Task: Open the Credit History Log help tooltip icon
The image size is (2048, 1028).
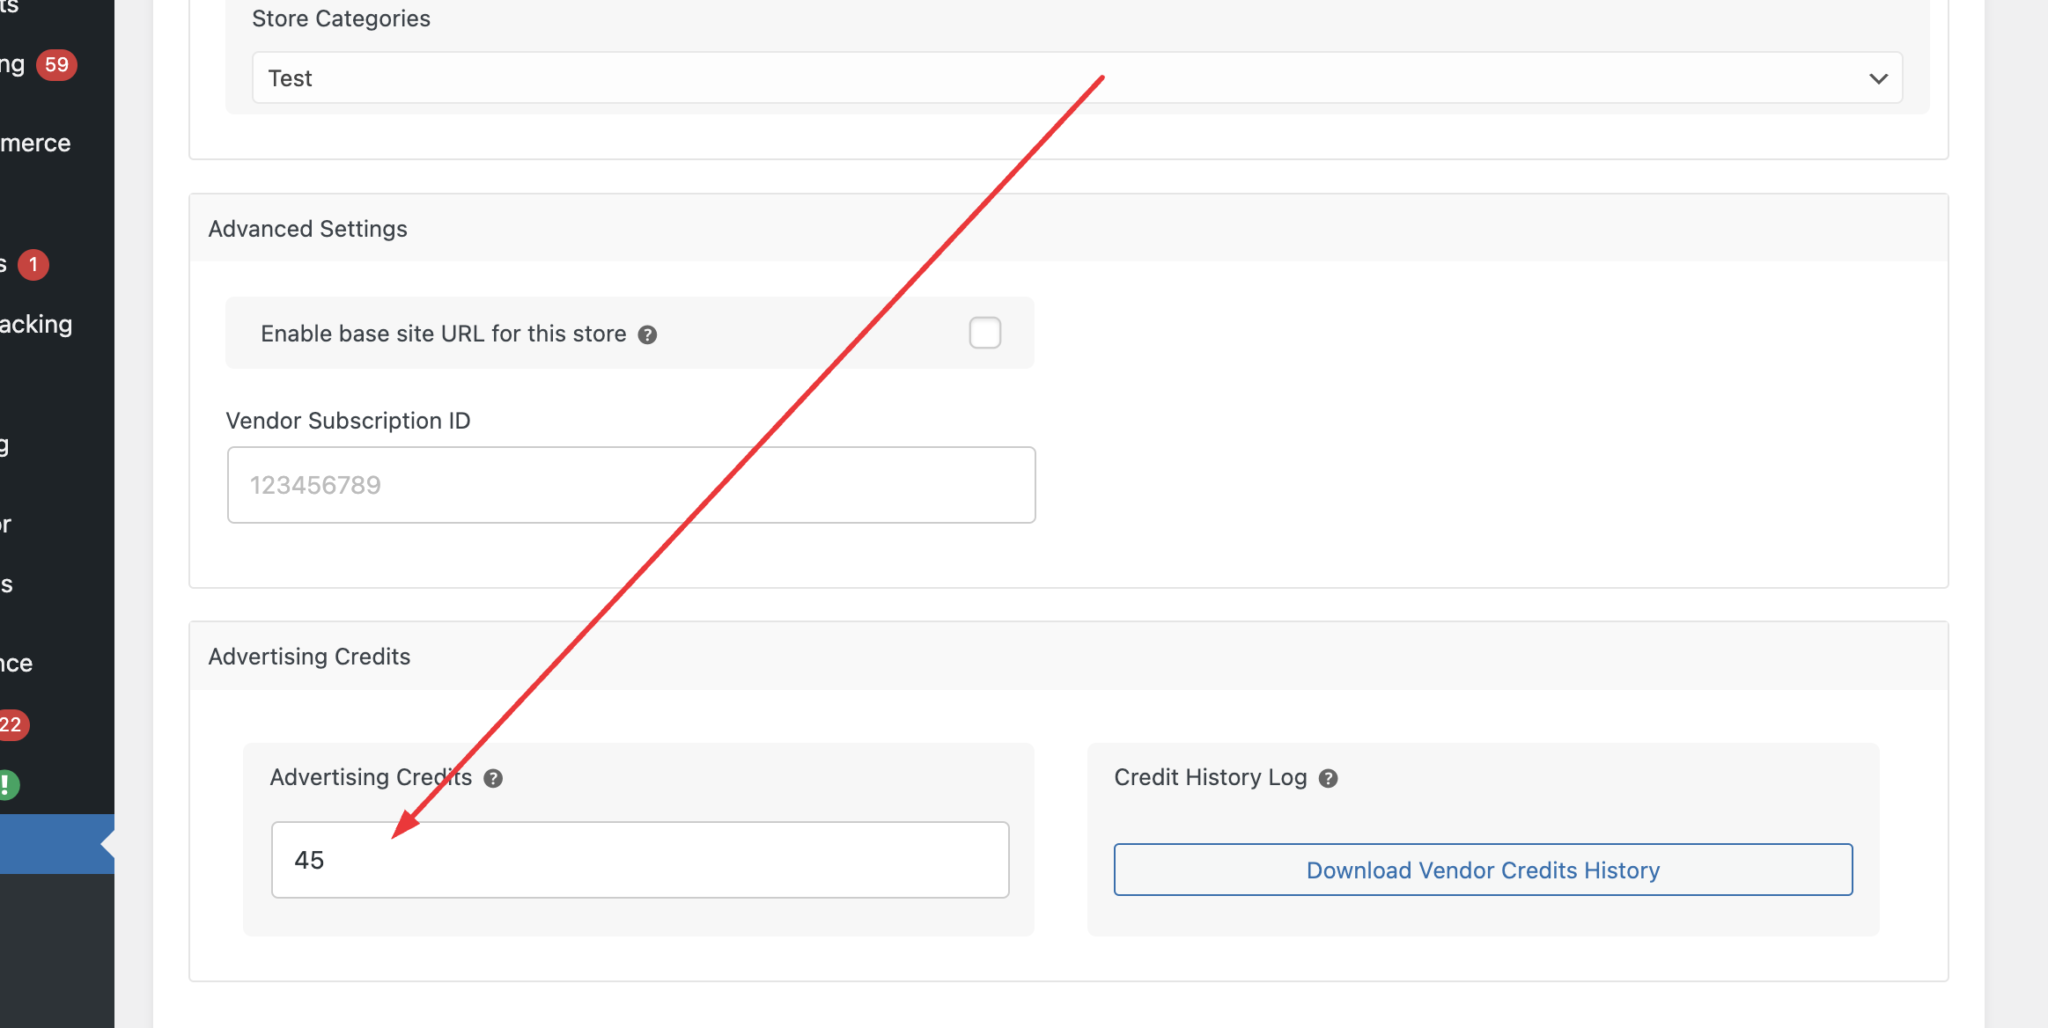Action: (x=1328, y=778)
